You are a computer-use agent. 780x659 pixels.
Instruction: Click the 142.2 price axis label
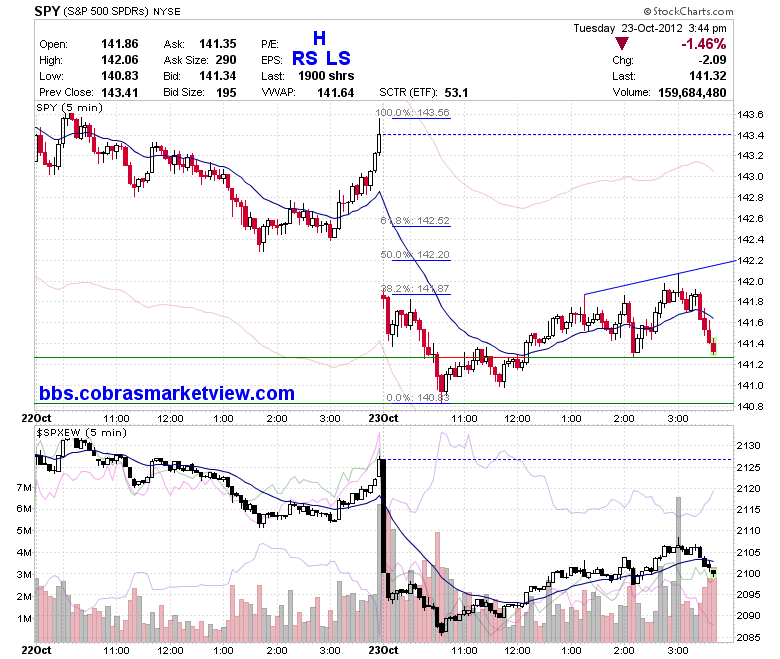750,260
